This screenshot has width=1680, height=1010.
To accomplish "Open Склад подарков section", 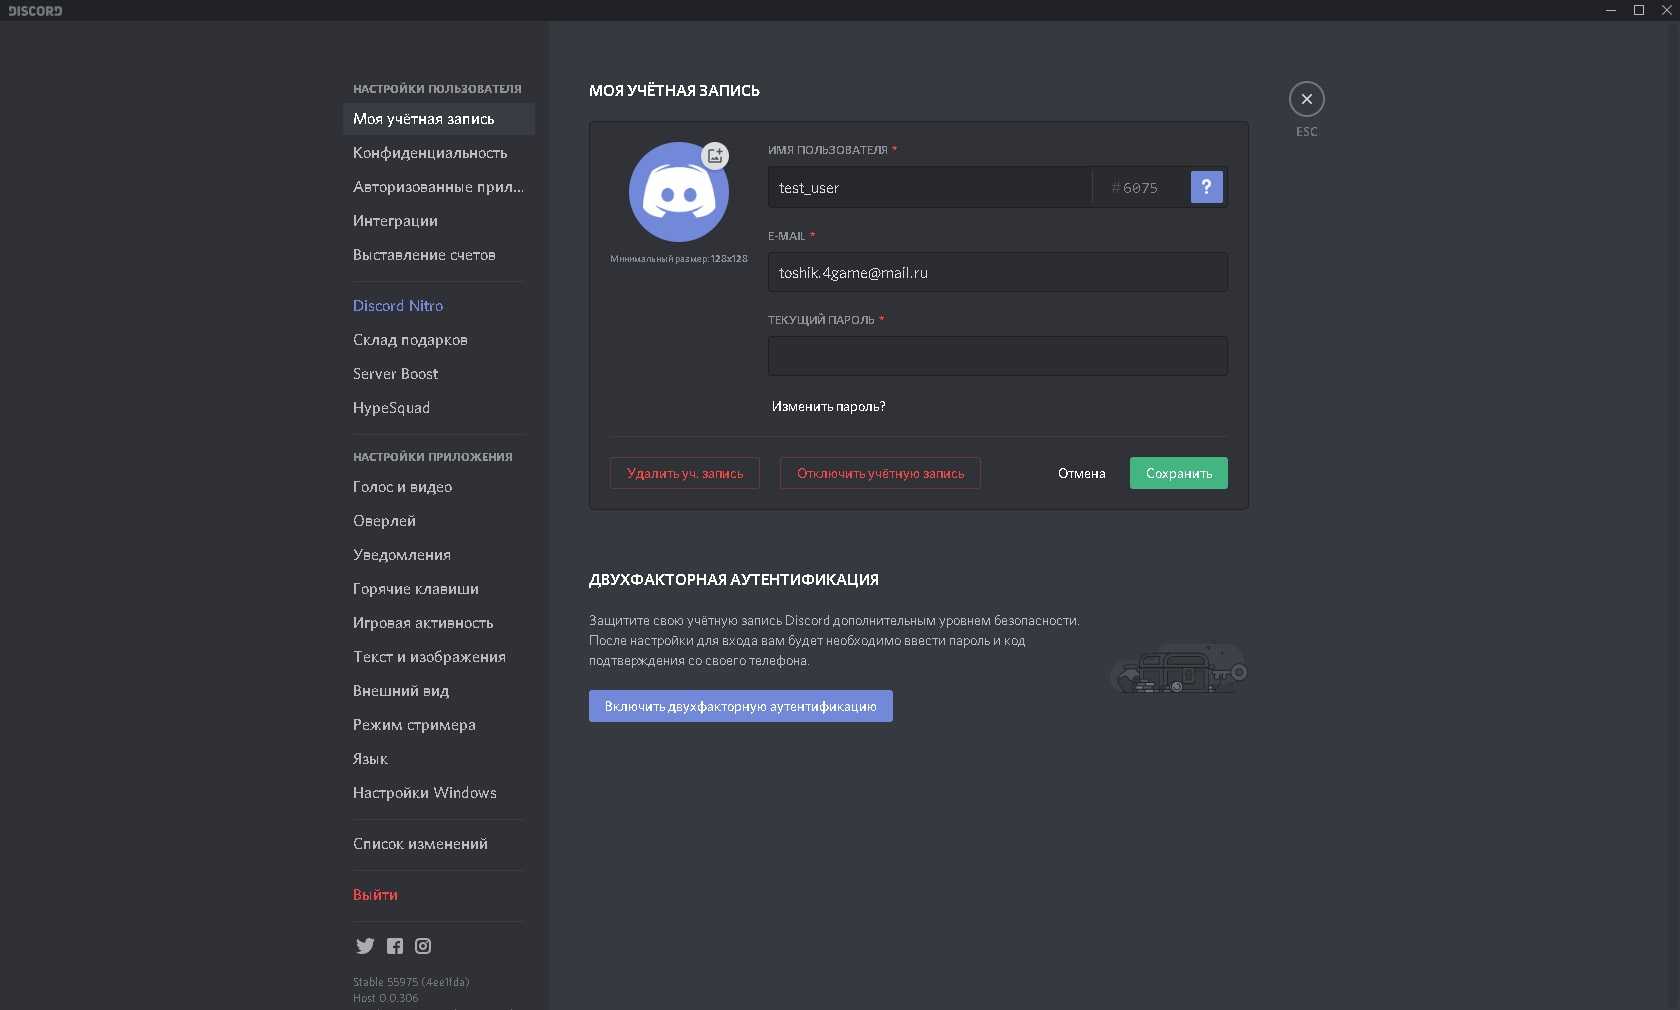I will 439,340.
